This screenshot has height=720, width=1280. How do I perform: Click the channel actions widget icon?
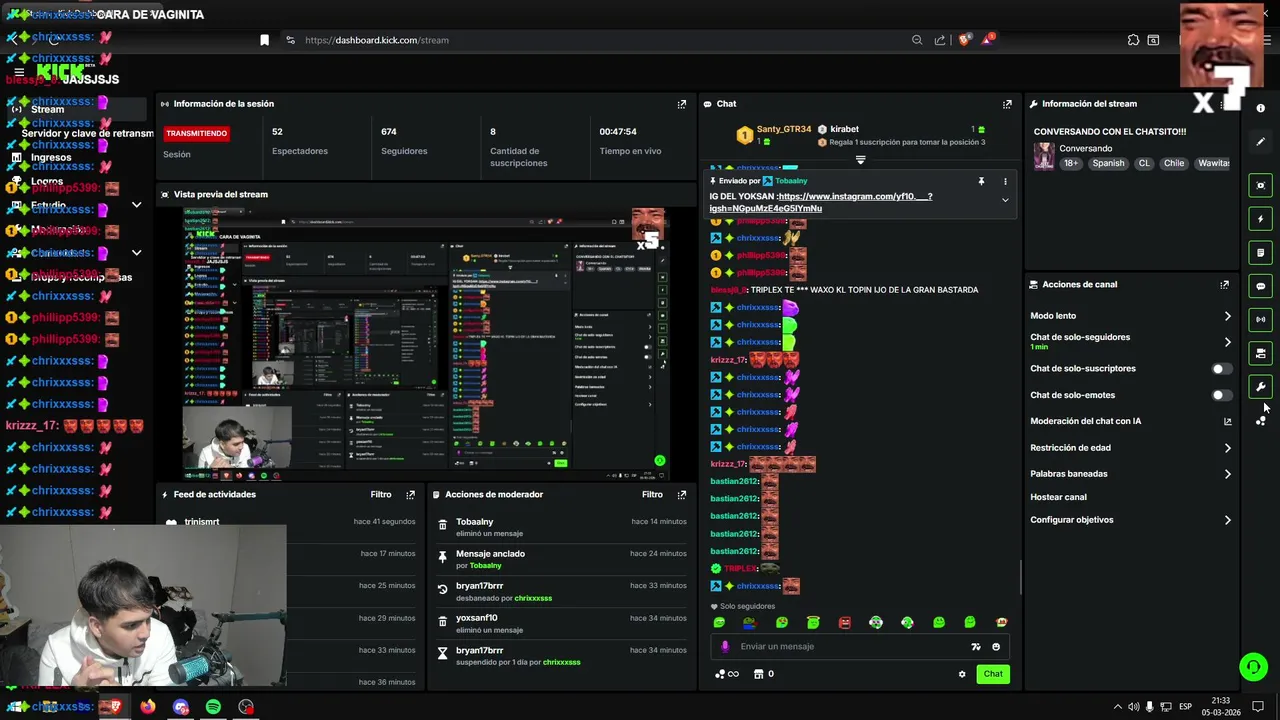point(1260,353)
